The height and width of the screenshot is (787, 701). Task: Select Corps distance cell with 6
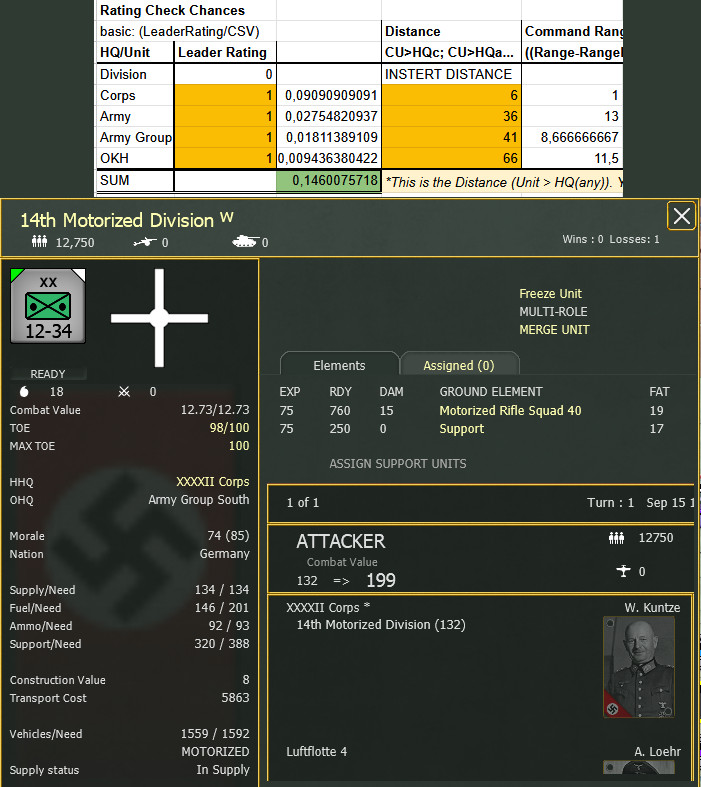click(451, 95)
